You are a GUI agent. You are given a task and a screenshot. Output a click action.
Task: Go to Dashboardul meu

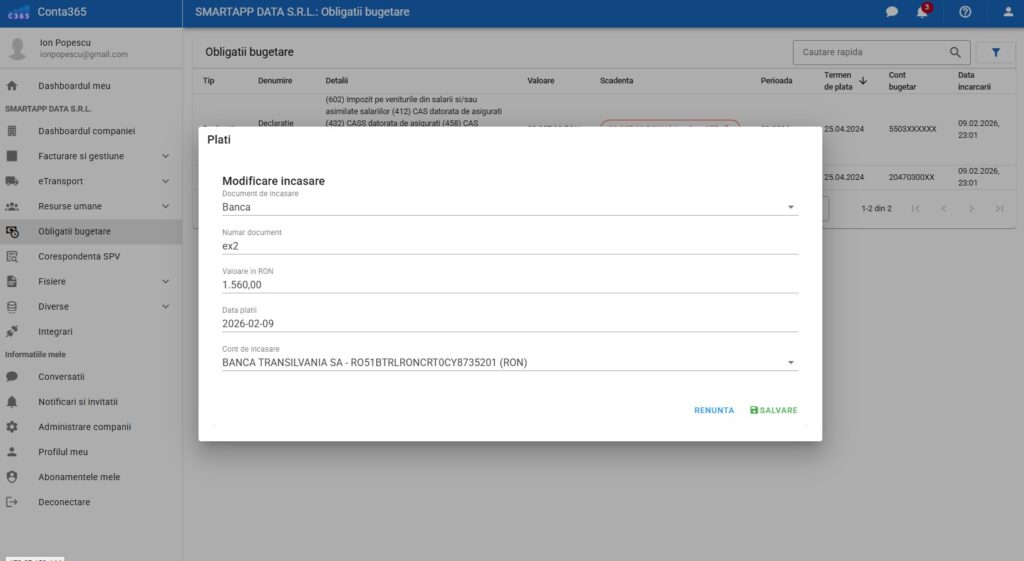[74, 86]
